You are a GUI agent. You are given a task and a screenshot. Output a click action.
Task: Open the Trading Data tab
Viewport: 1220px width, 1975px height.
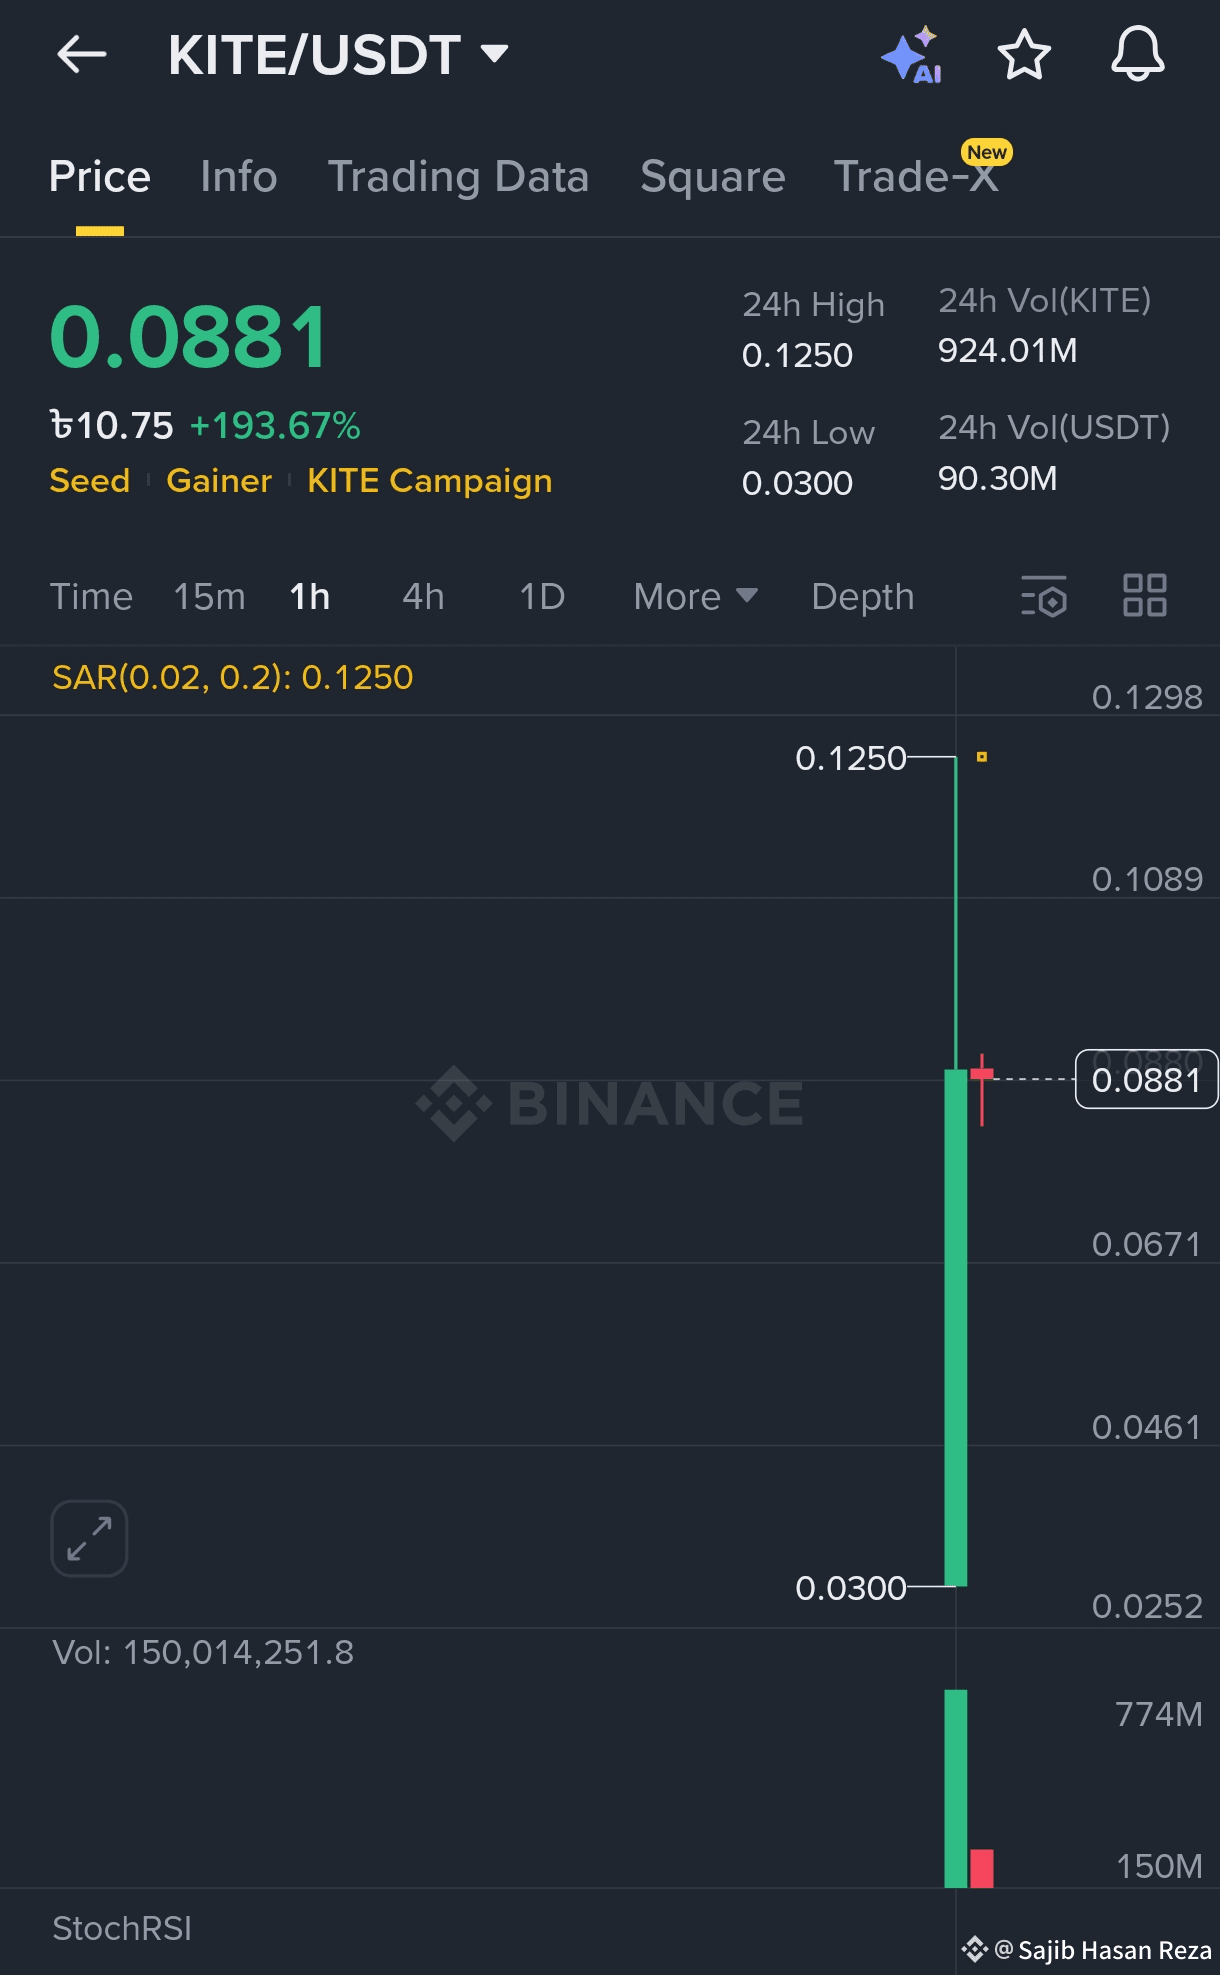click(x=458, y=177)
